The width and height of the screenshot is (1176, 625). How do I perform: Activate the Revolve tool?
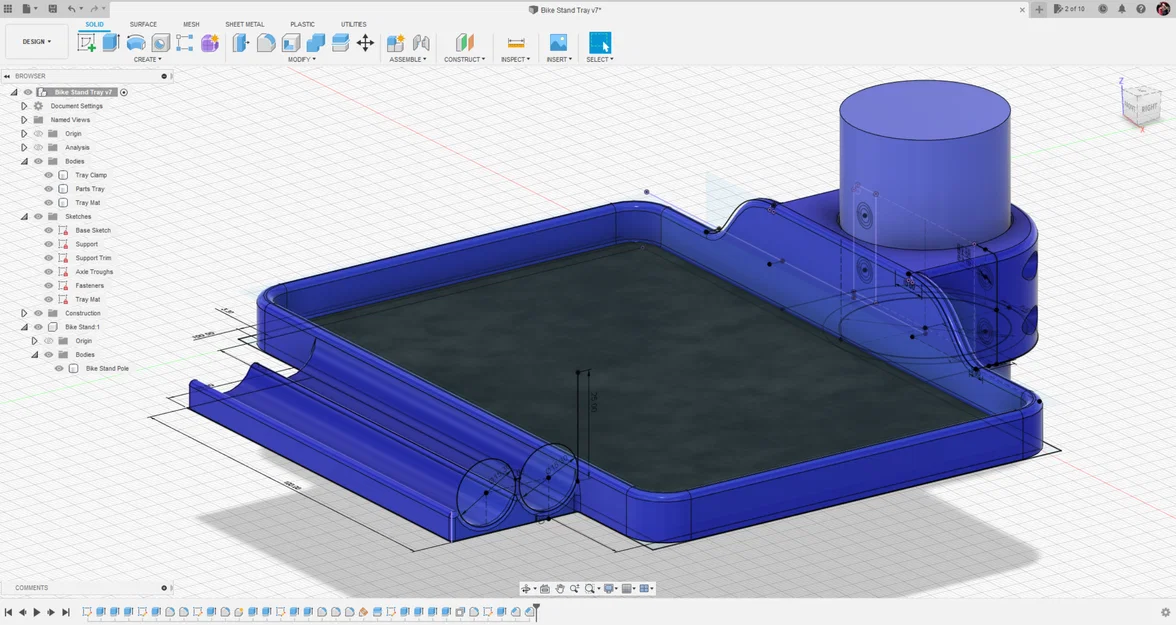pyautogui.click(x=136, y=43)
